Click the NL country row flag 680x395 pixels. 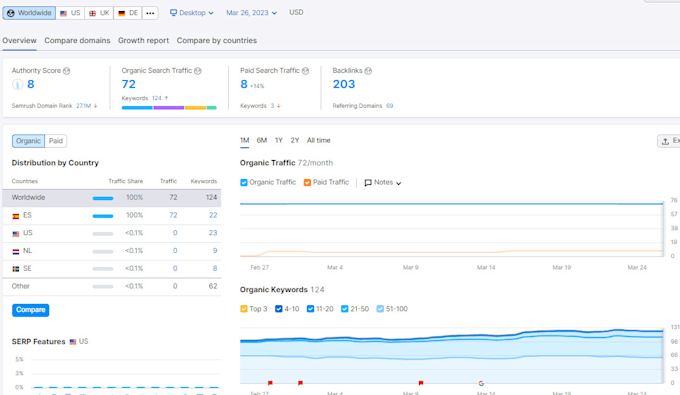[16, 251]
